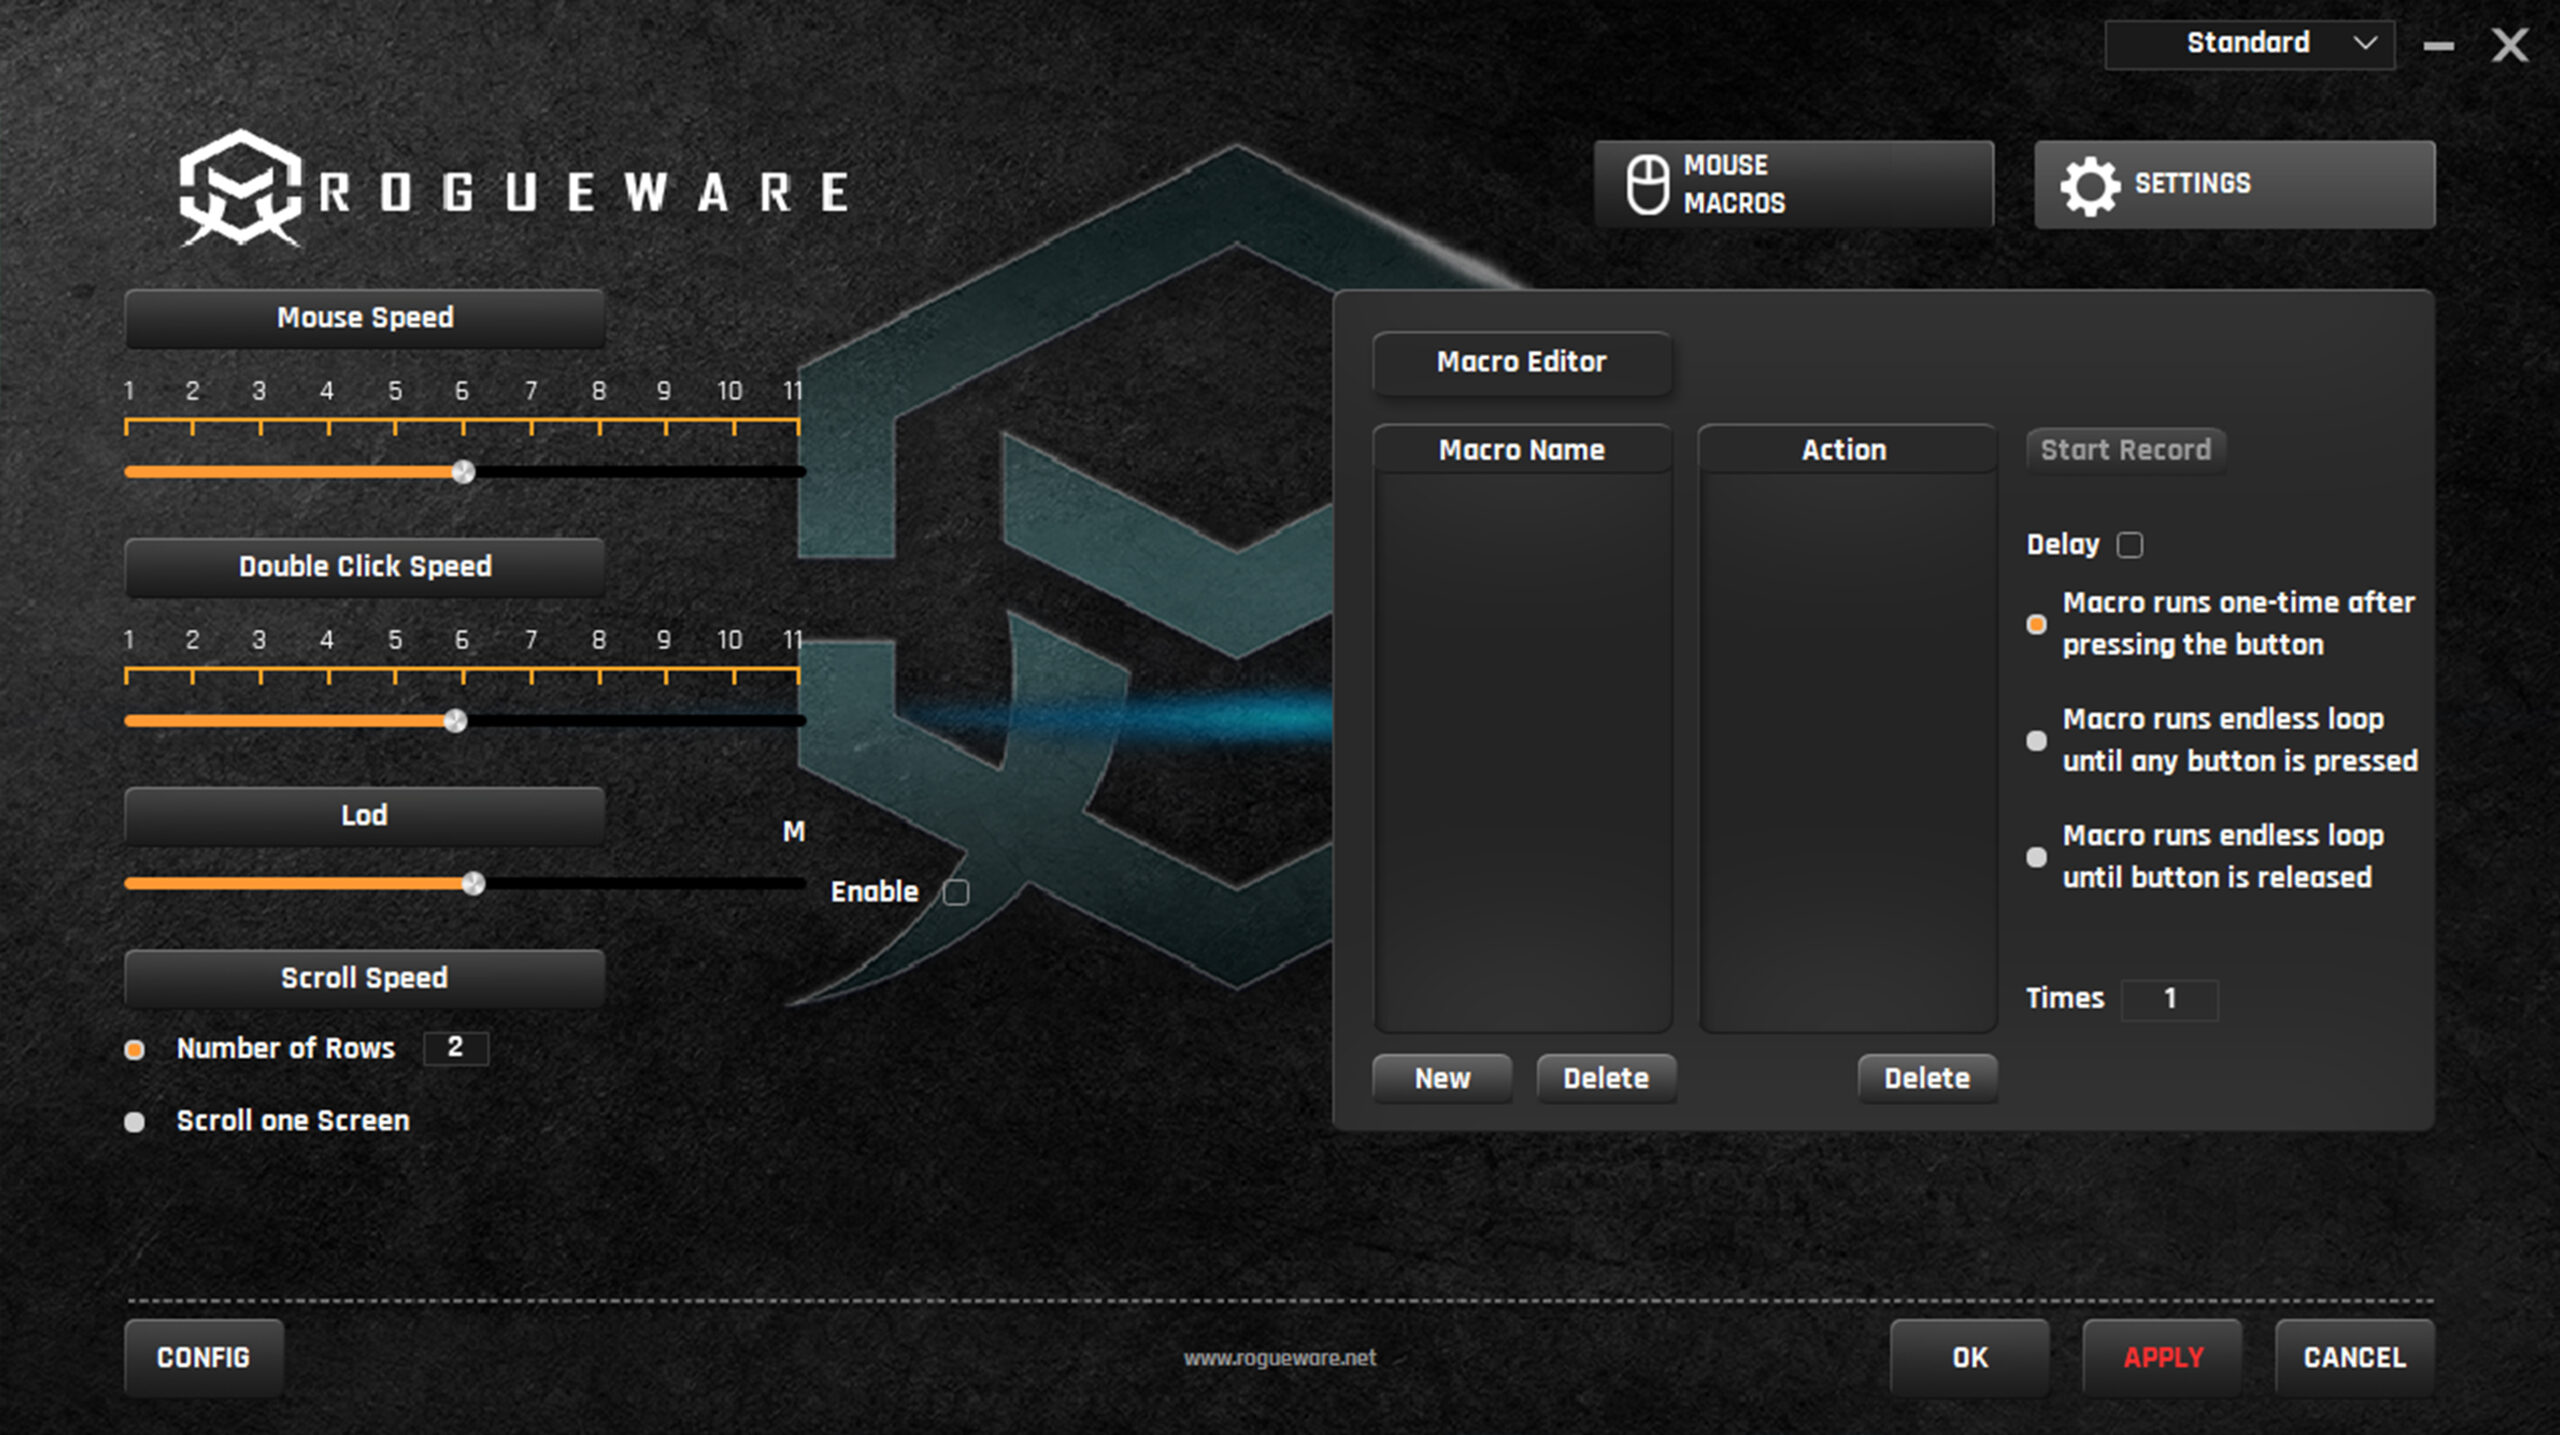Open the Settings tab

pyautogui.click(x=2235, y=184)
